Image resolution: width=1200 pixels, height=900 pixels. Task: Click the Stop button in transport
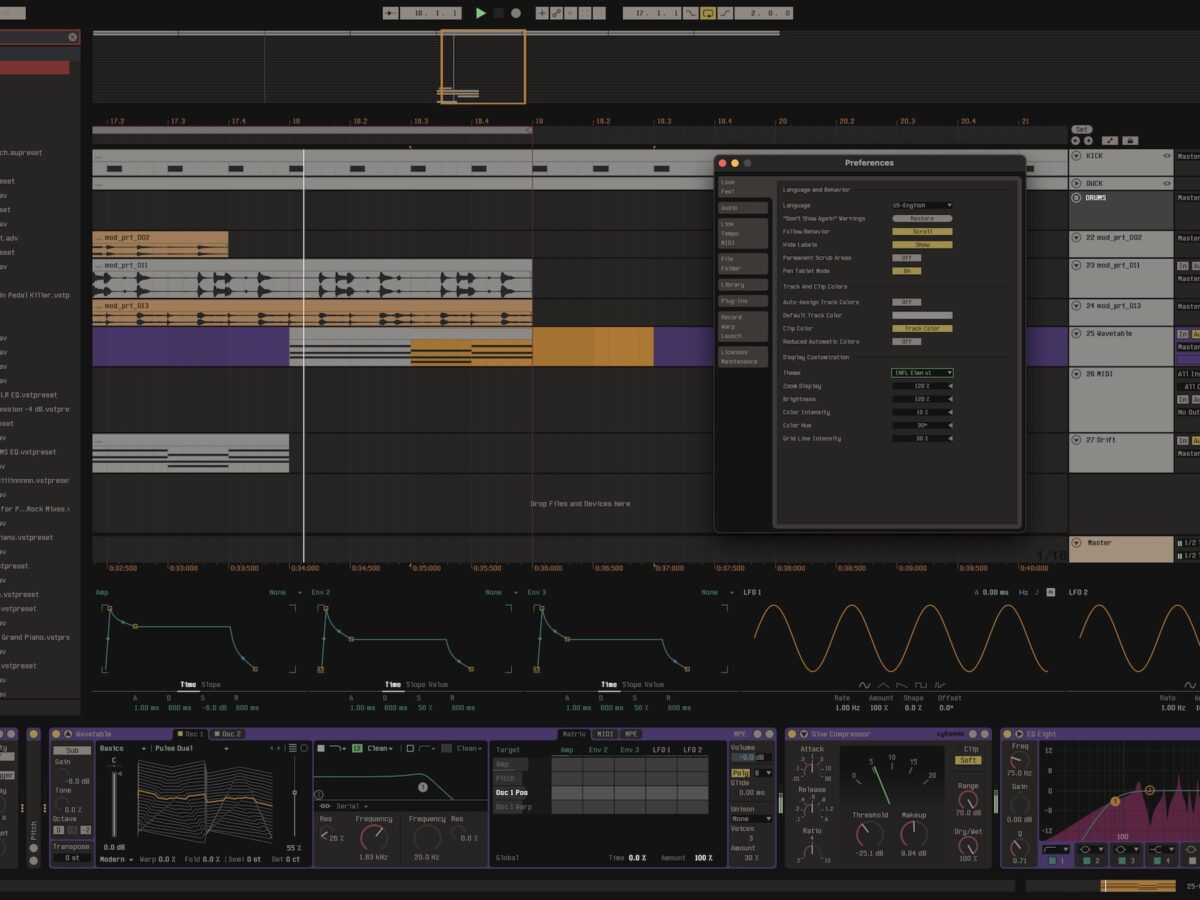pos(498,13)
